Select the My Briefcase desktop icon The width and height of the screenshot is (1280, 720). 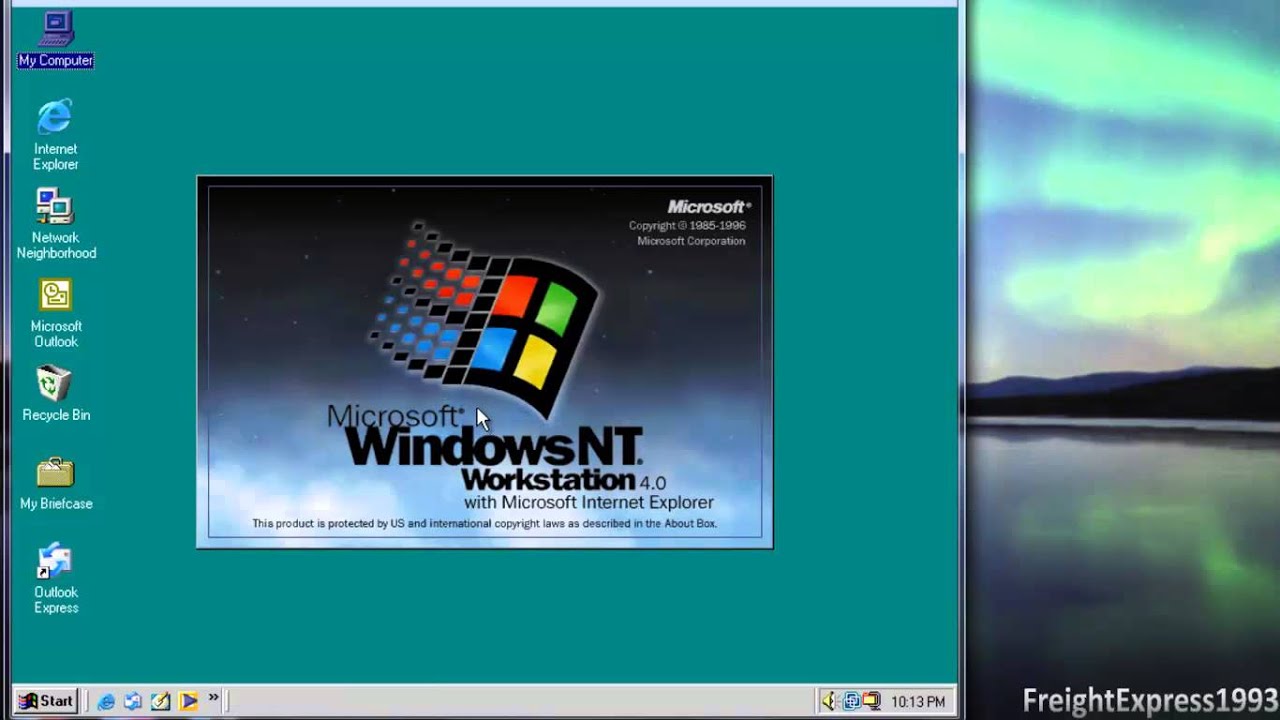(56, 483)
